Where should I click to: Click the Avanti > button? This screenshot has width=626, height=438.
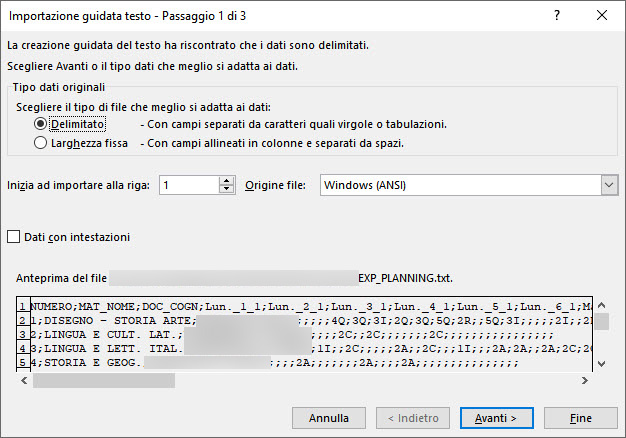(497, 418)
